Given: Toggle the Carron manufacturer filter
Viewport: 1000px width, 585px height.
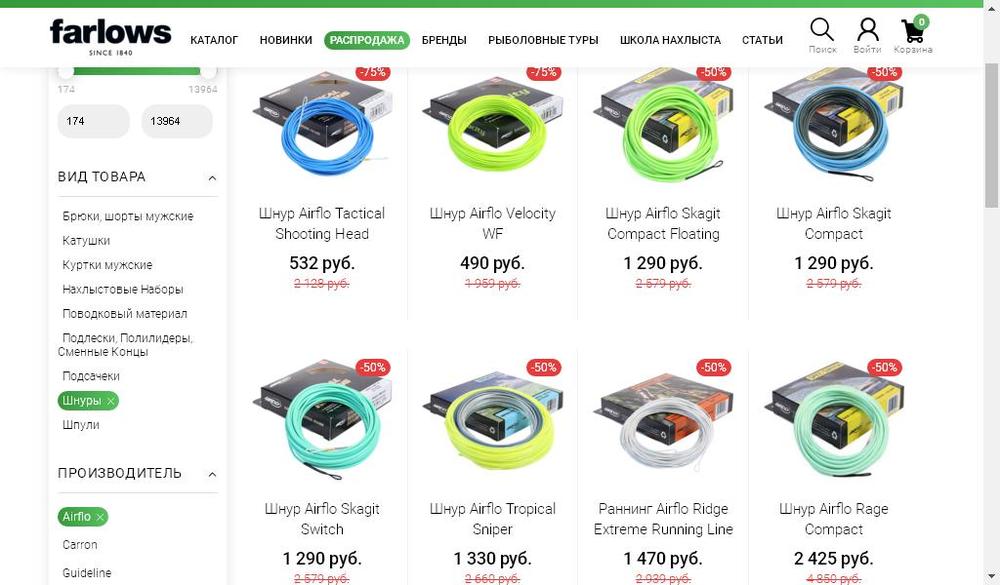Looking at the screenshot, I should click(80, 545).
